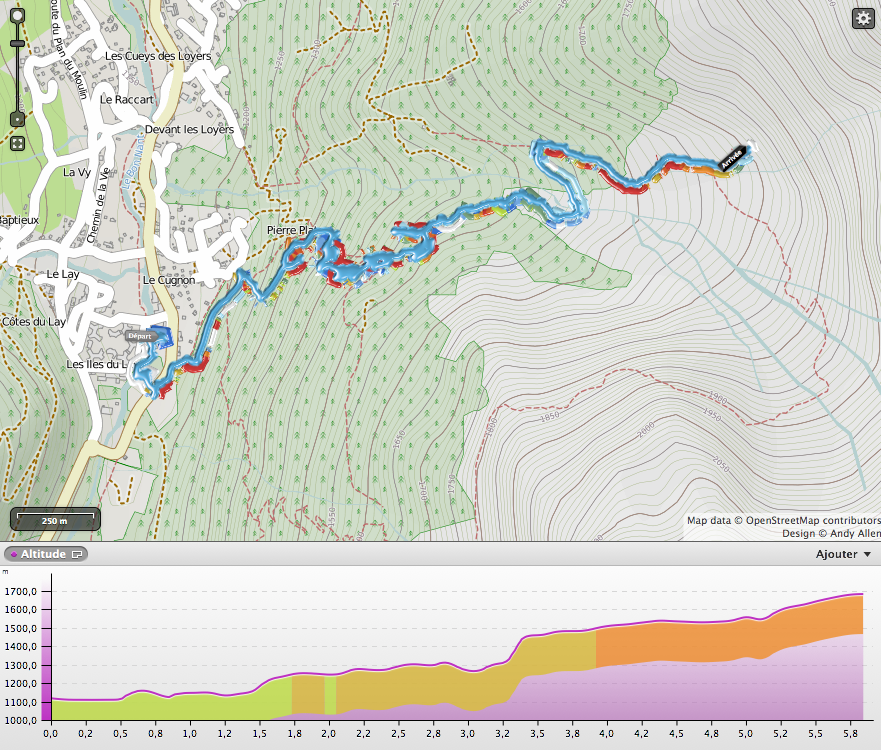Open the Ajouter dropdown menu
881x750 pixels.
[x=843, y=554]
